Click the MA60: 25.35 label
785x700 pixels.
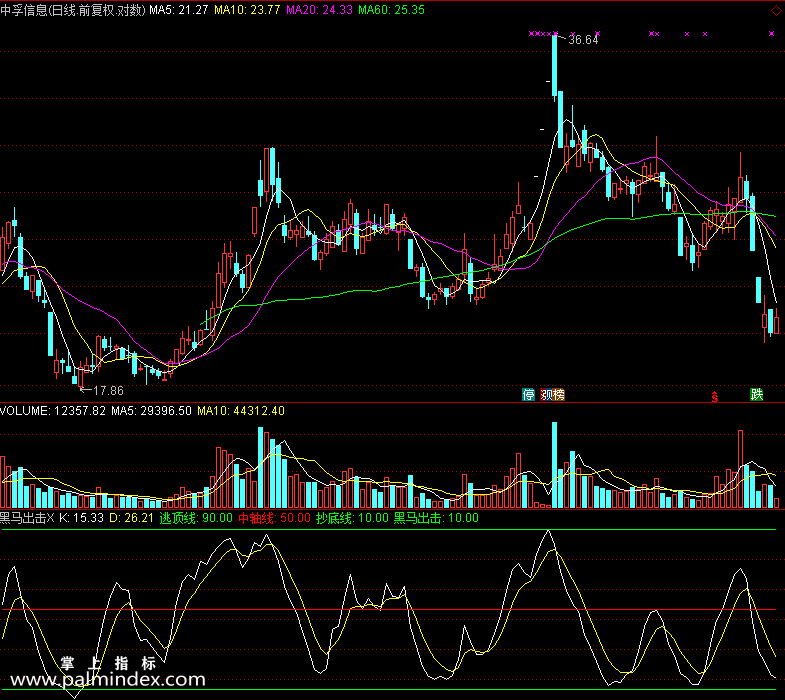tap(391, 10)
